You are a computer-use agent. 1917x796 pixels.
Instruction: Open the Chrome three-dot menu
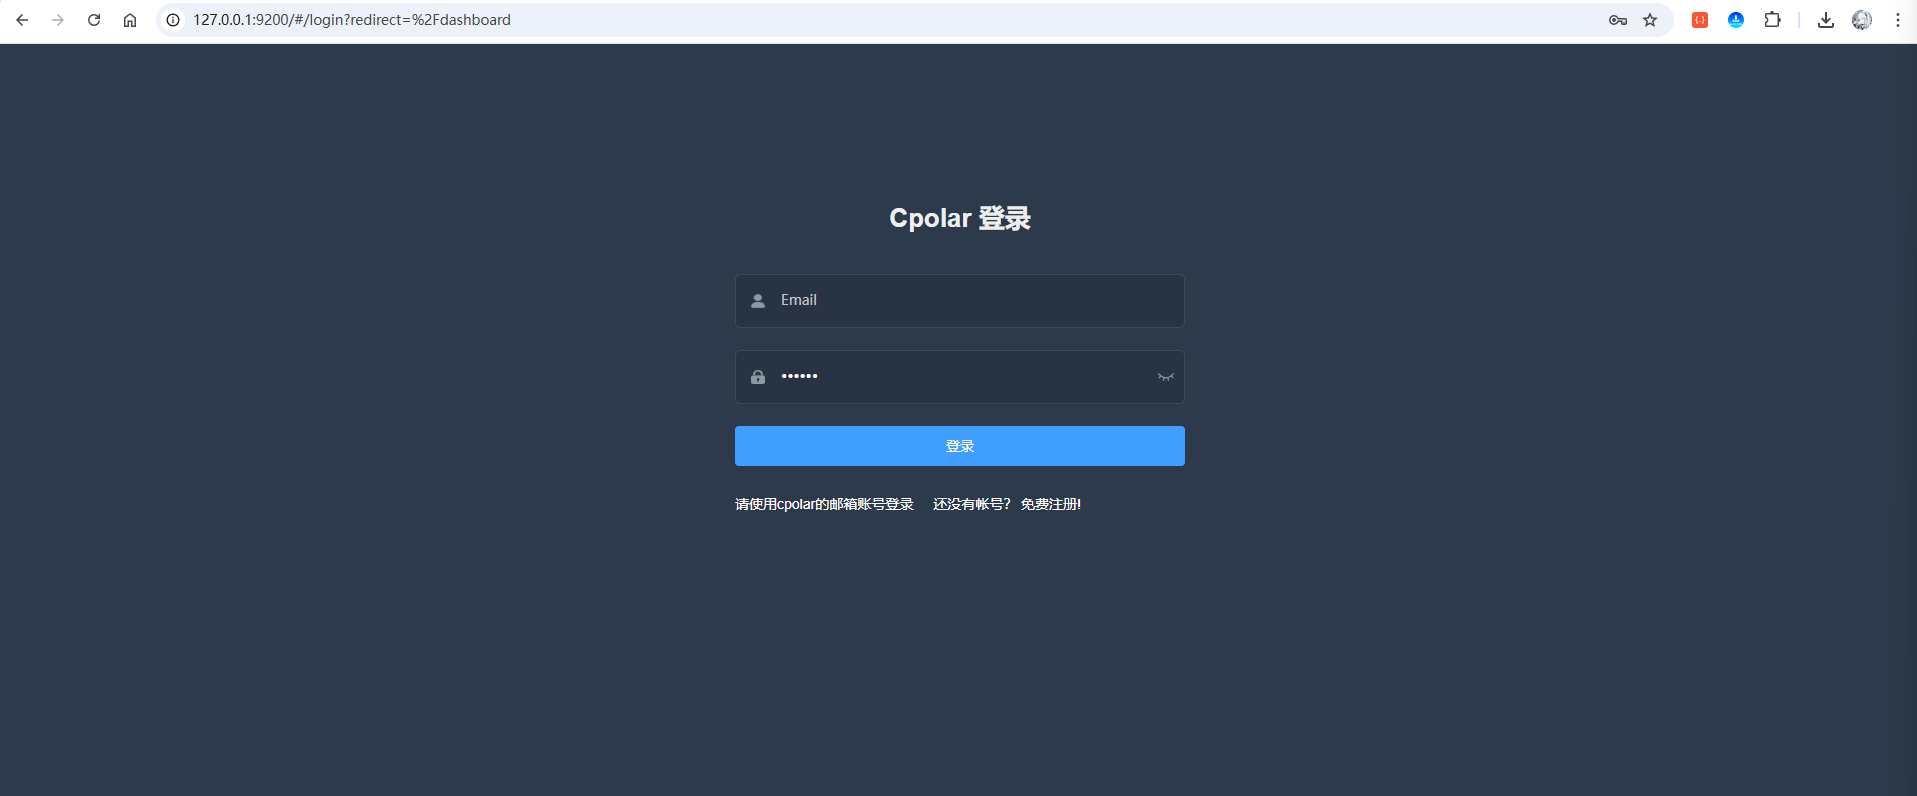(1897, 20)
